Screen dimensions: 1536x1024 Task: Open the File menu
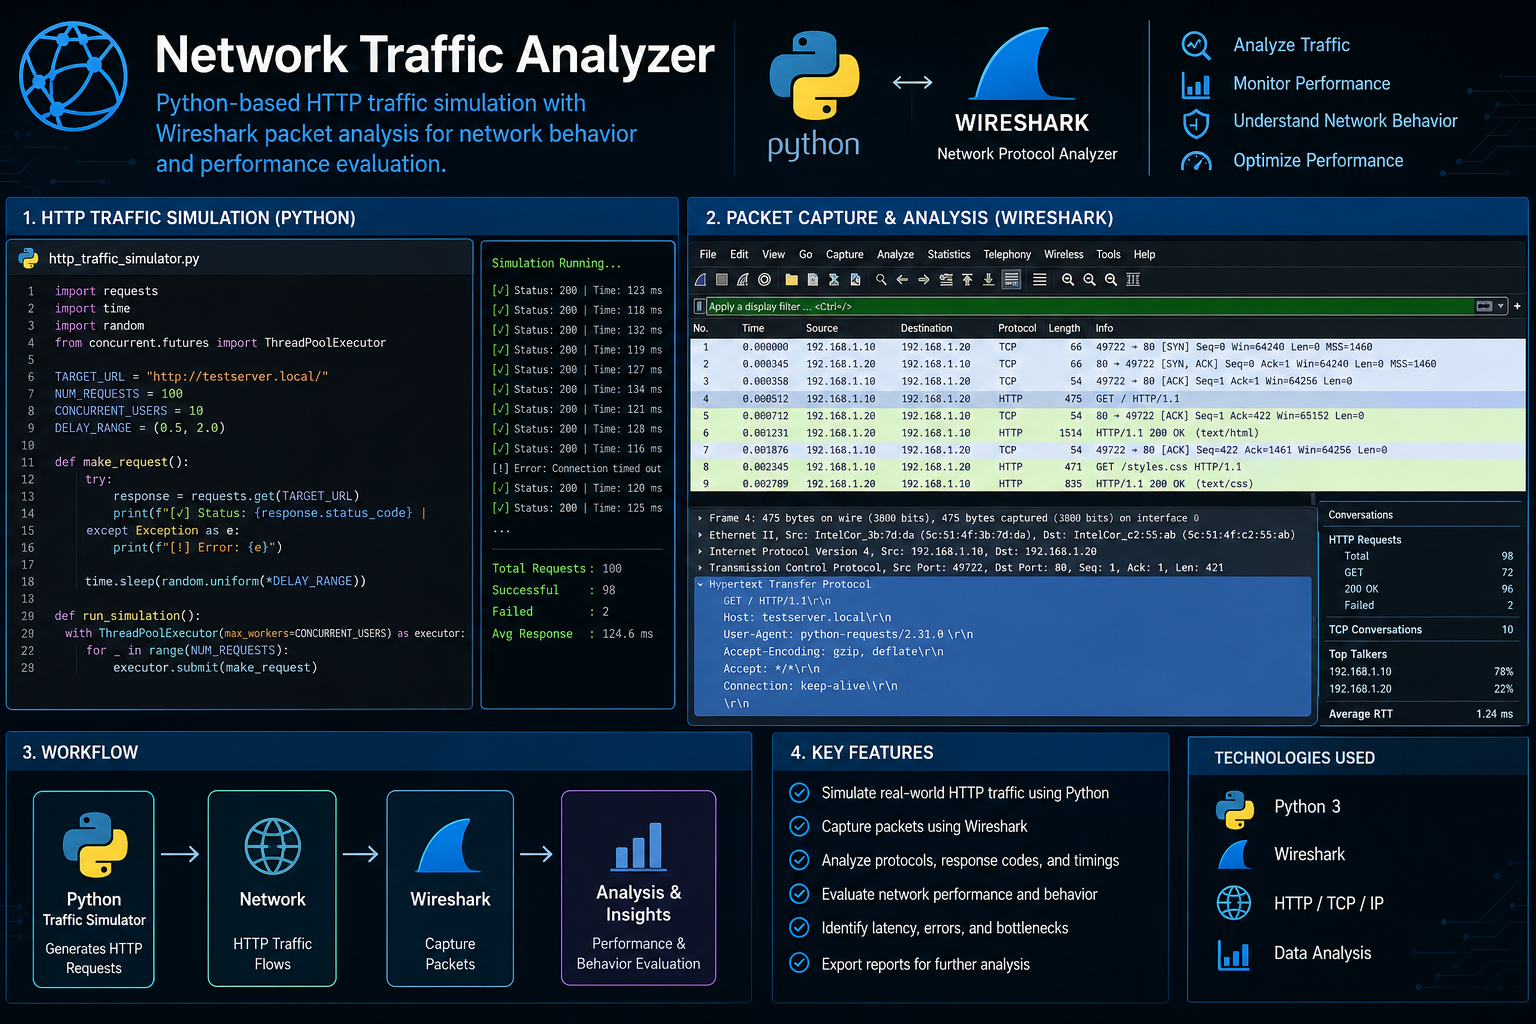[708, 254]
